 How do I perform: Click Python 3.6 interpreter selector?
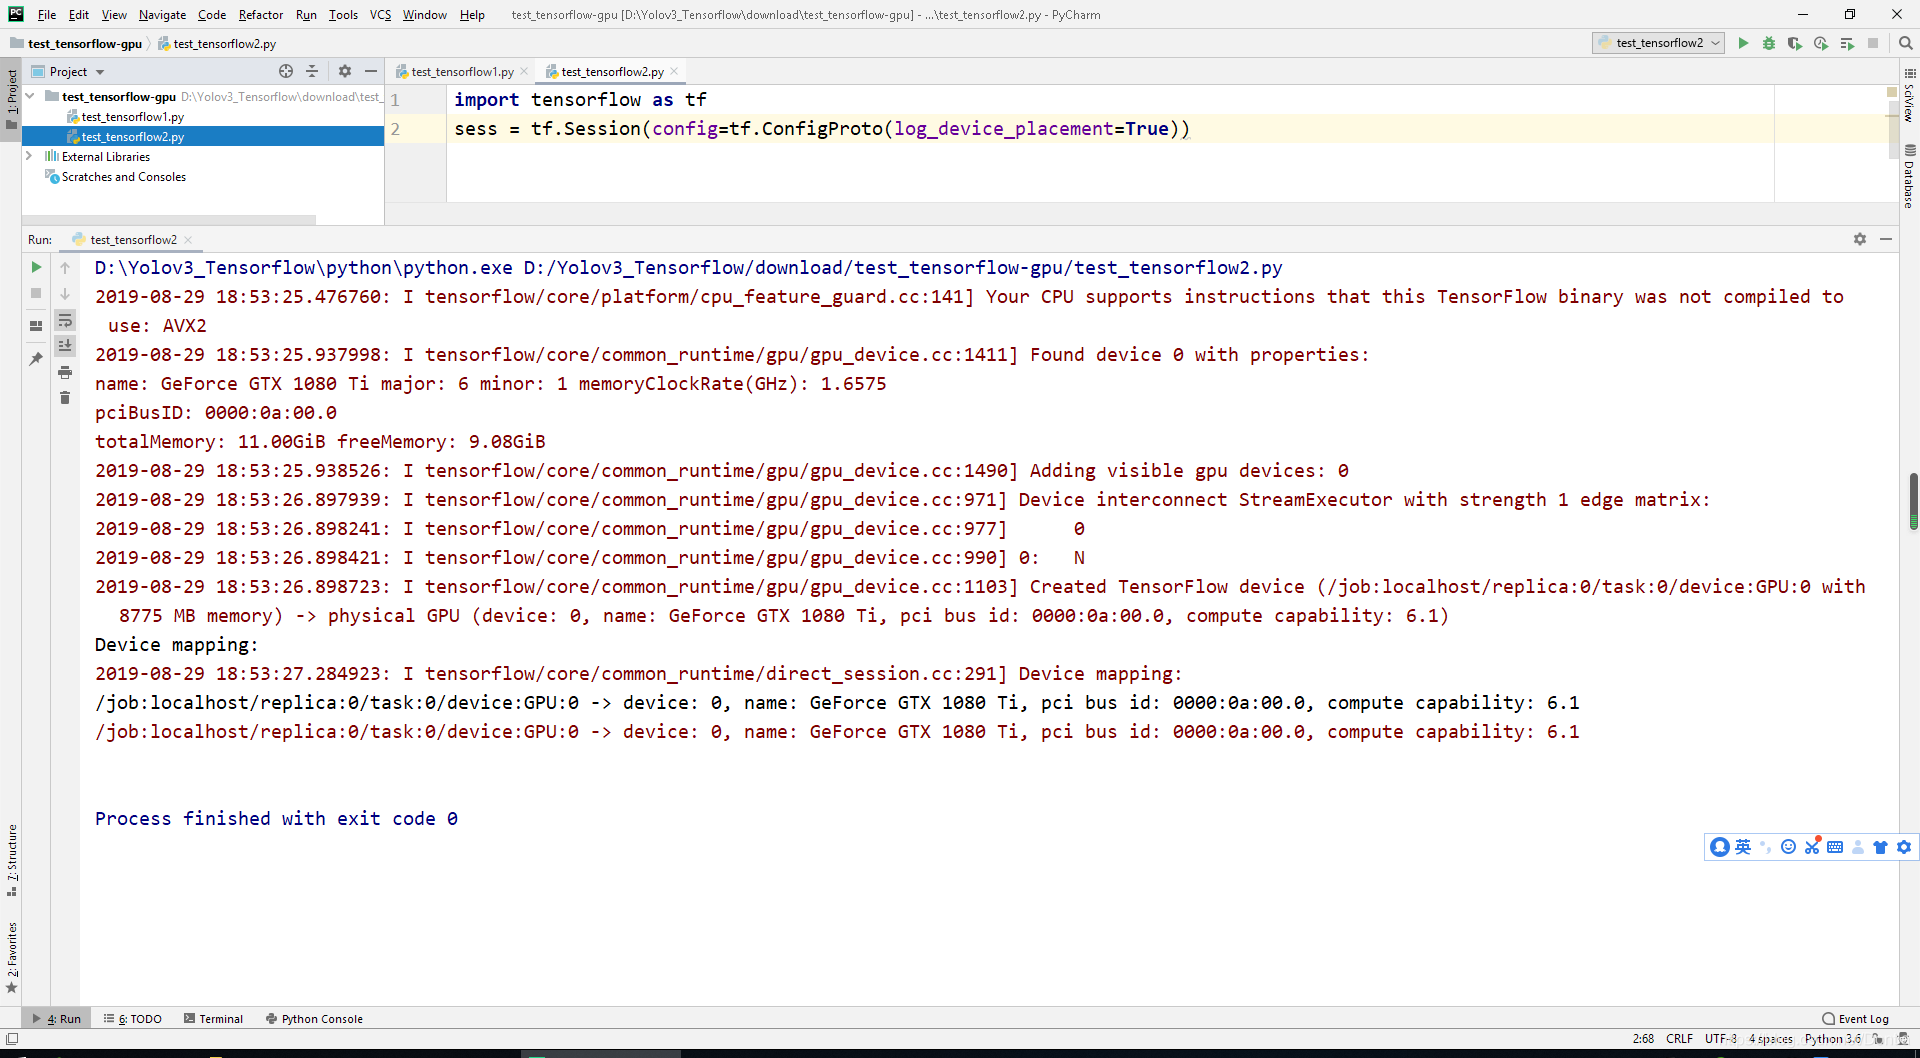click(1832, 1039)
